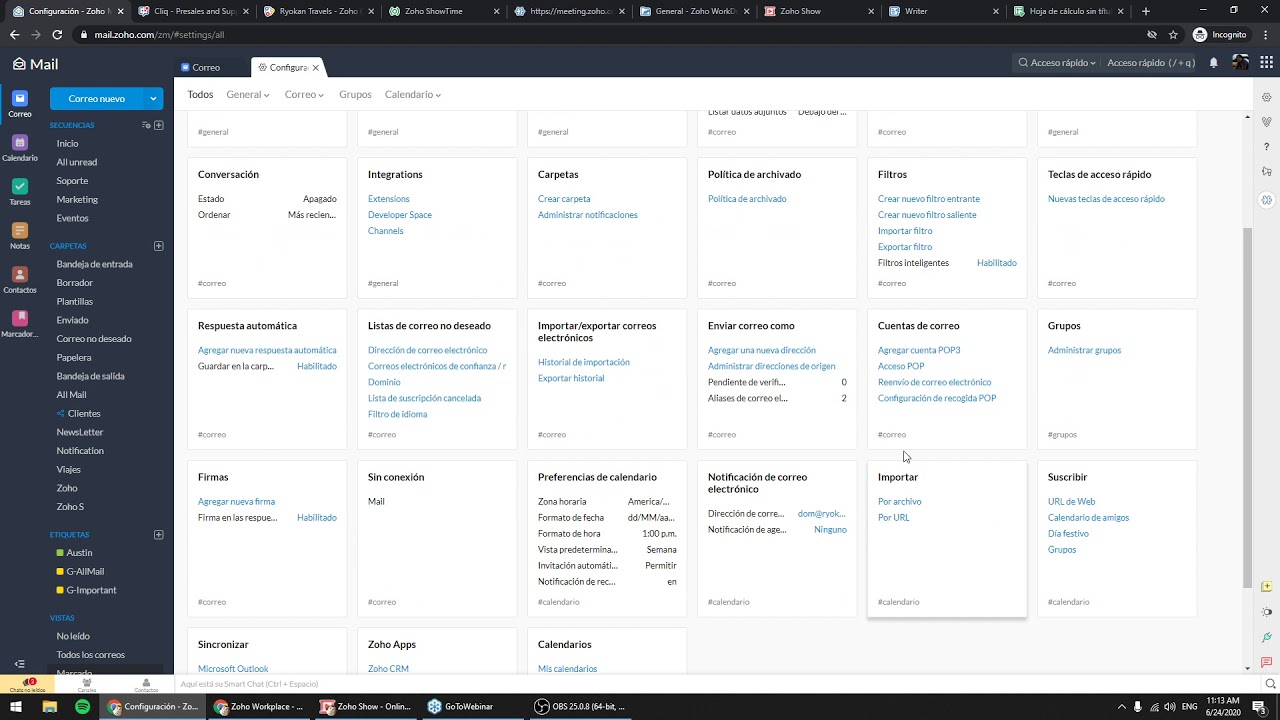Change Notificación de agenda Ninguno setting
Screen dimensions: 1280x720
point(830,530)
